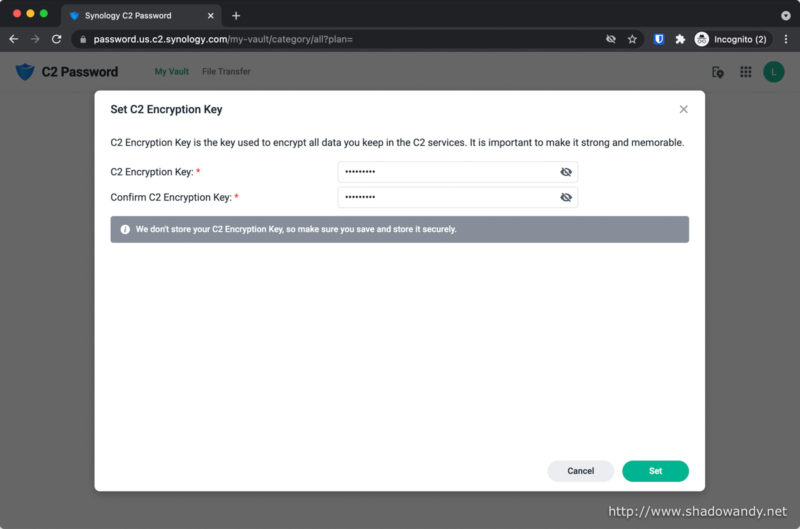Click the address bar URL

tap(223, 39)
